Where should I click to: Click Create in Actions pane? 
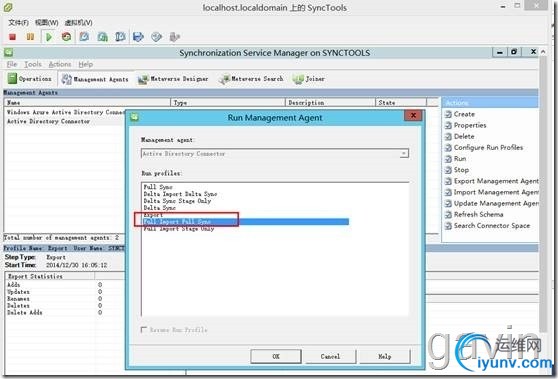[x=464, y=114]
